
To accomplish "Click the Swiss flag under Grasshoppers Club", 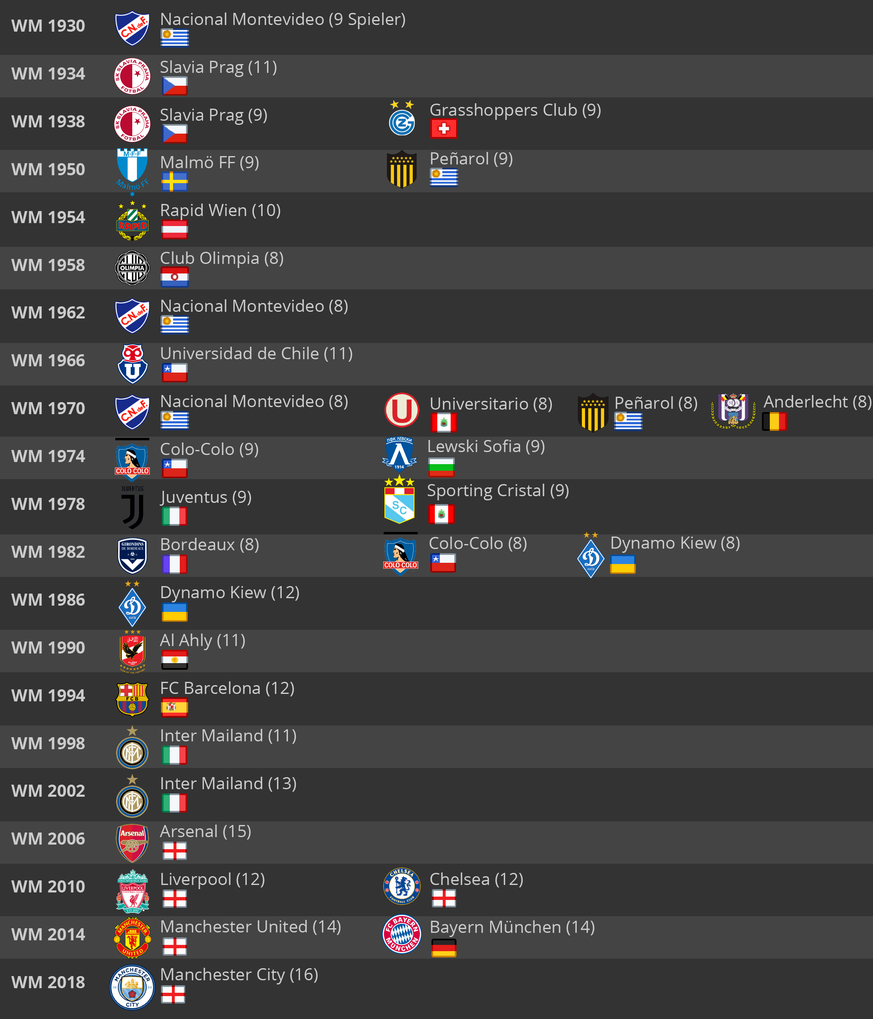I will pyautogui.click(x=443, y=129).
